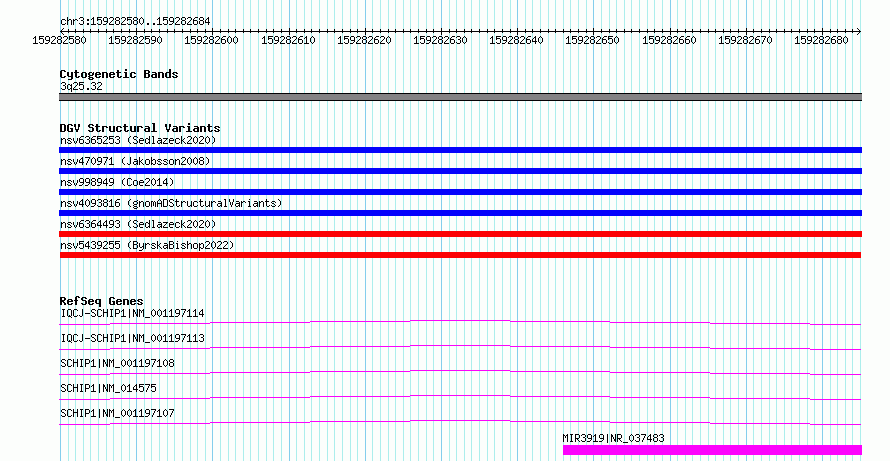Click intron line of IQCJ-SCHIP1|NM_001197113
The height and width of the screenshot is (461, 890).
click(x=460, y=347)
